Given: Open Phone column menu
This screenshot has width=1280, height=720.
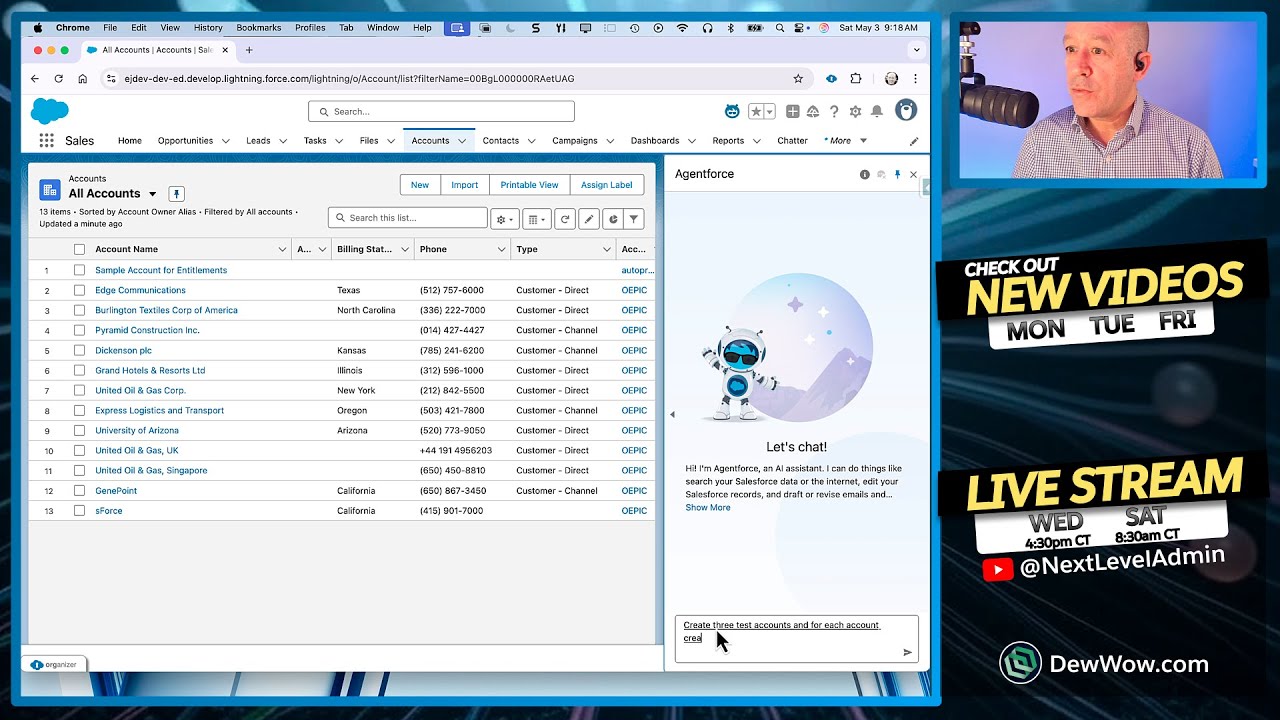Looking at the screenshot, I should pyautogui.click(x=501, y=249).
